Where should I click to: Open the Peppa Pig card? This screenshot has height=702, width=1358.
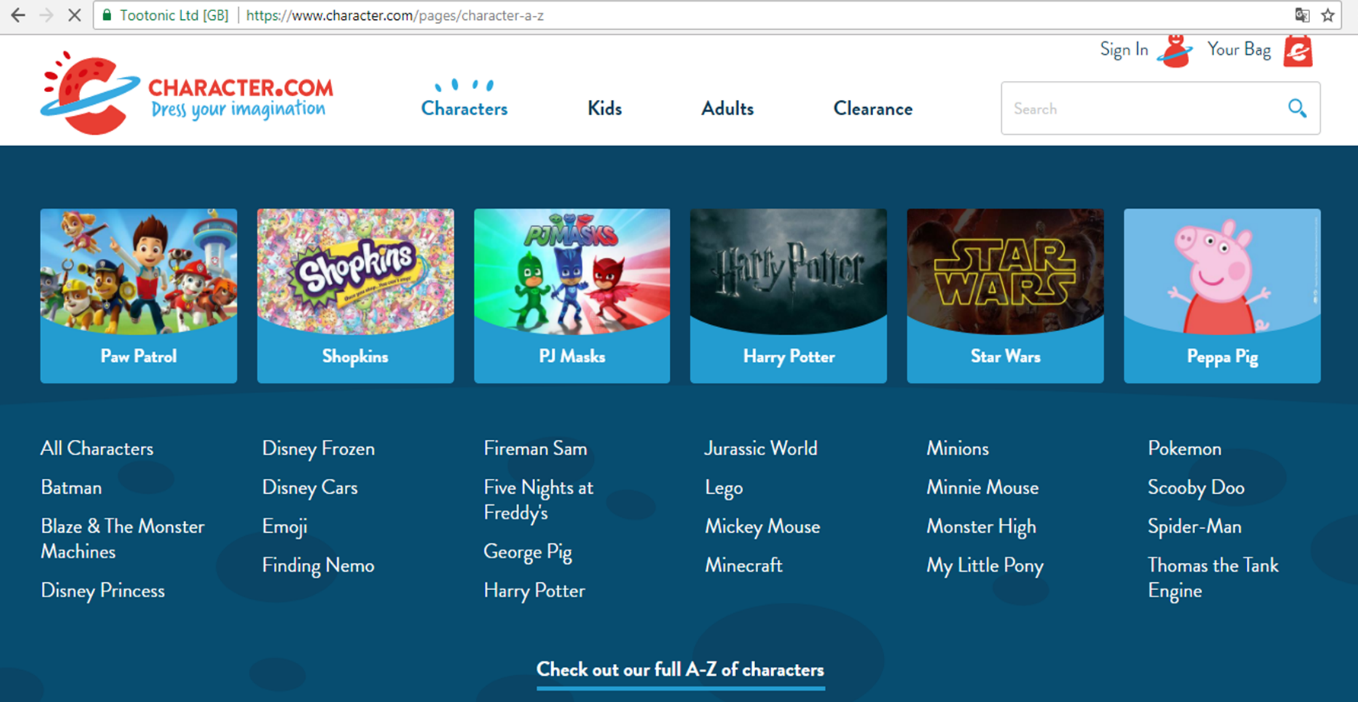[x=1222, y=296]
